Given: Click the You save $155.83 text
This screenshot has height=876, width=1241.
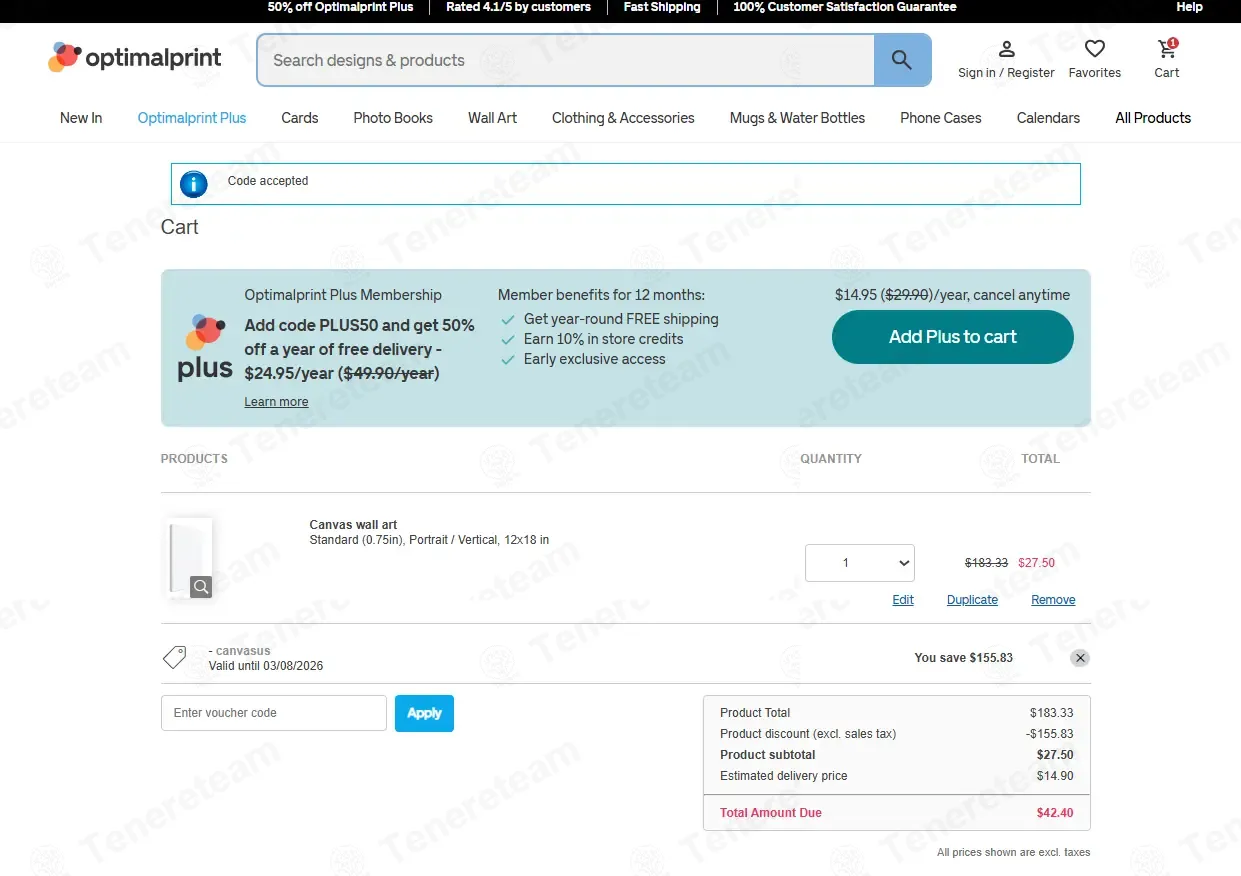Looking at the screenshot, I should (x=963, y=658).
